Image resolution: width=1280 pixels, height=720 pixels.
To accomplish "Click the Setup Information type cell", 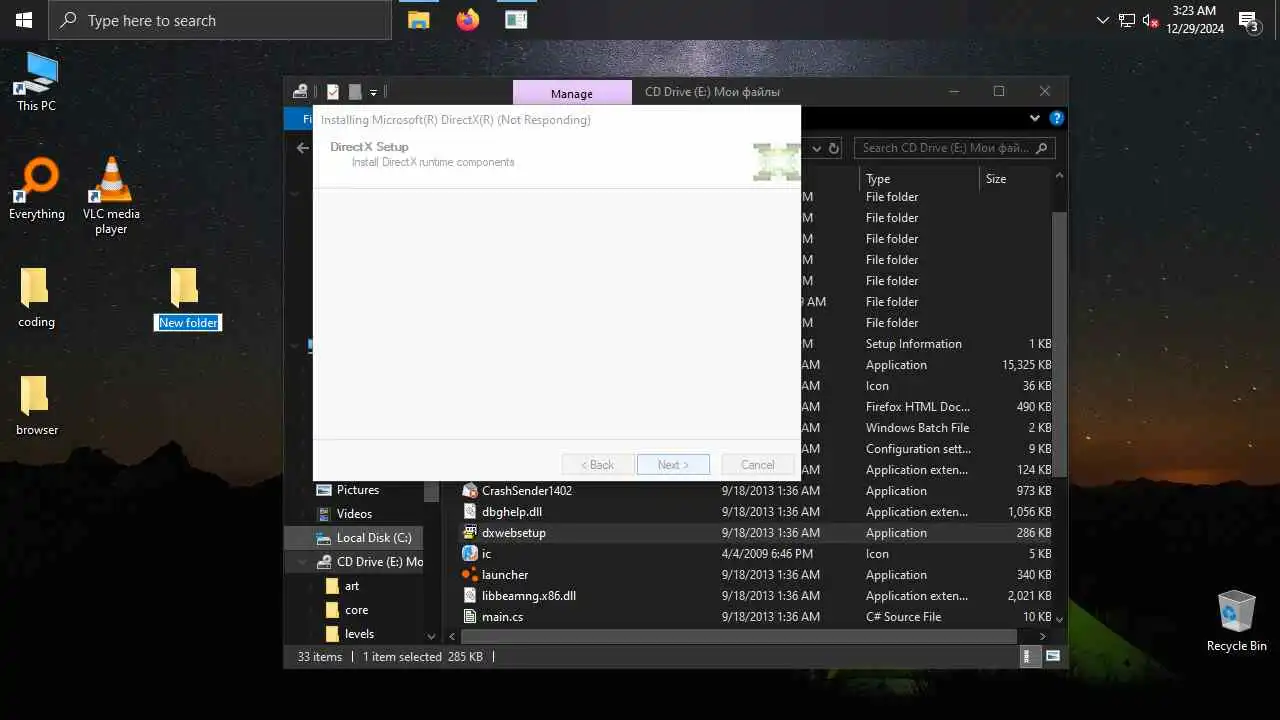I will [x=914, y=344].
